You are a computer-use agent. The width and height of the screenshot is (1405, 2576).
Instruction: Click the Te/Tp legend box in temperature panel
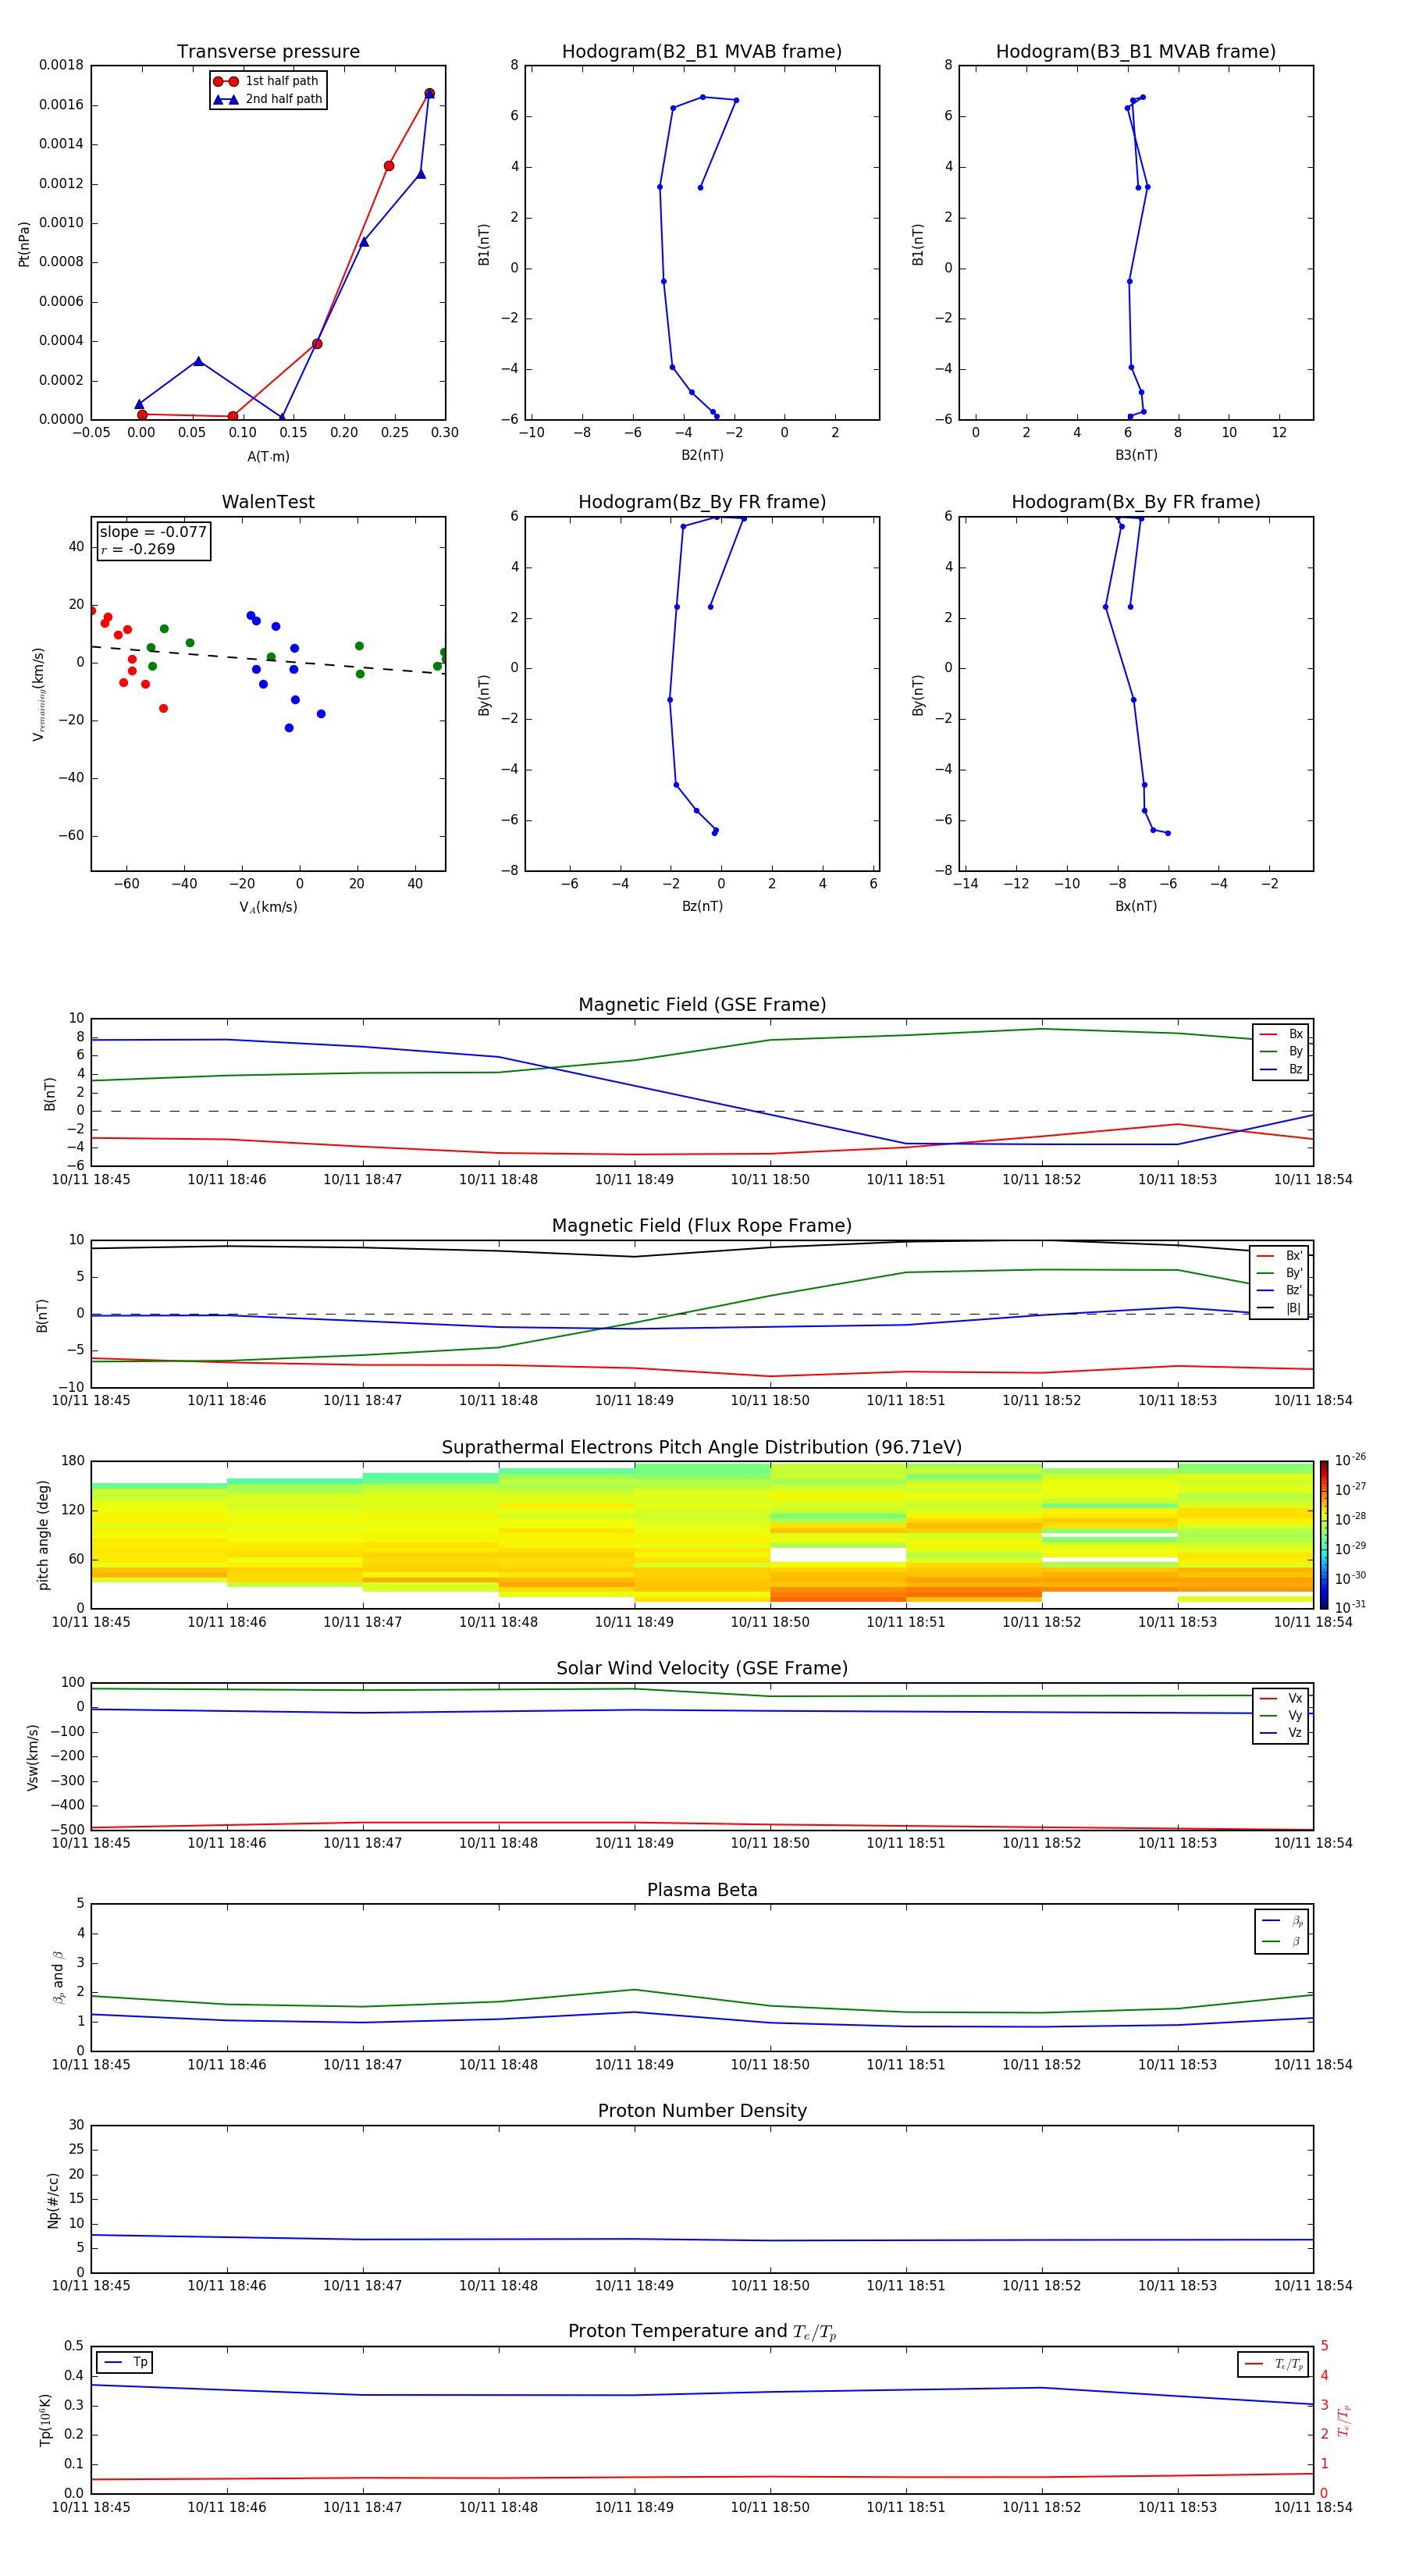1273,2365
